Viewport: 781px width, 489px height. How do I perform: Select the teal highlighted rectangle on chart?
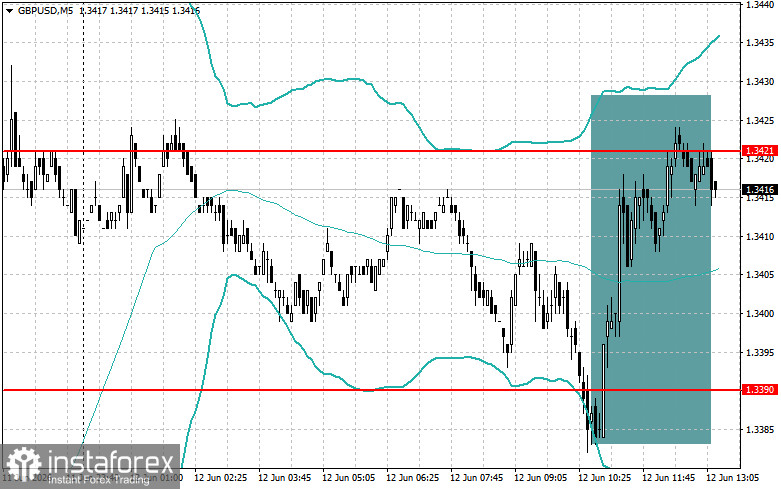point(651,269)
